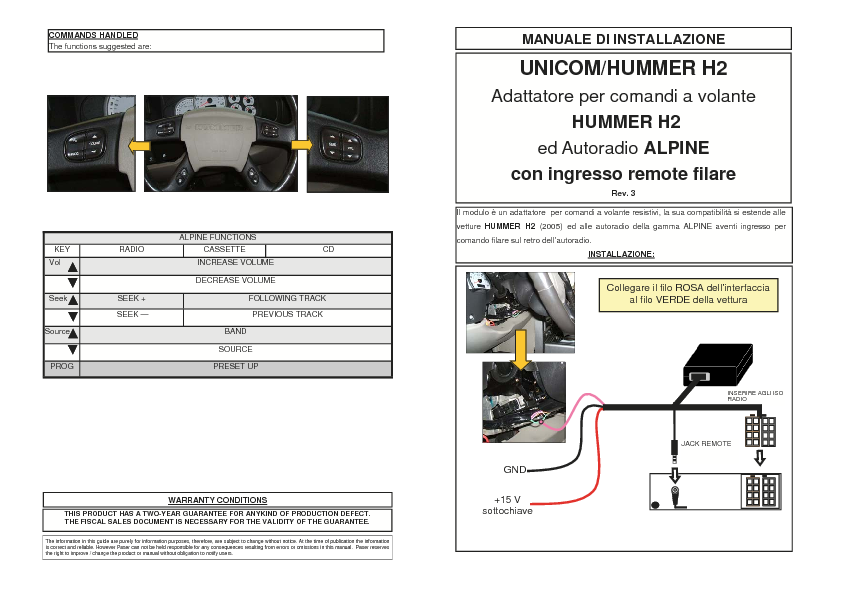This screenshot has height=595, width=842.
Task: Click the ISO connector under INSERIRE AGLI ISO
Action: 760,430
